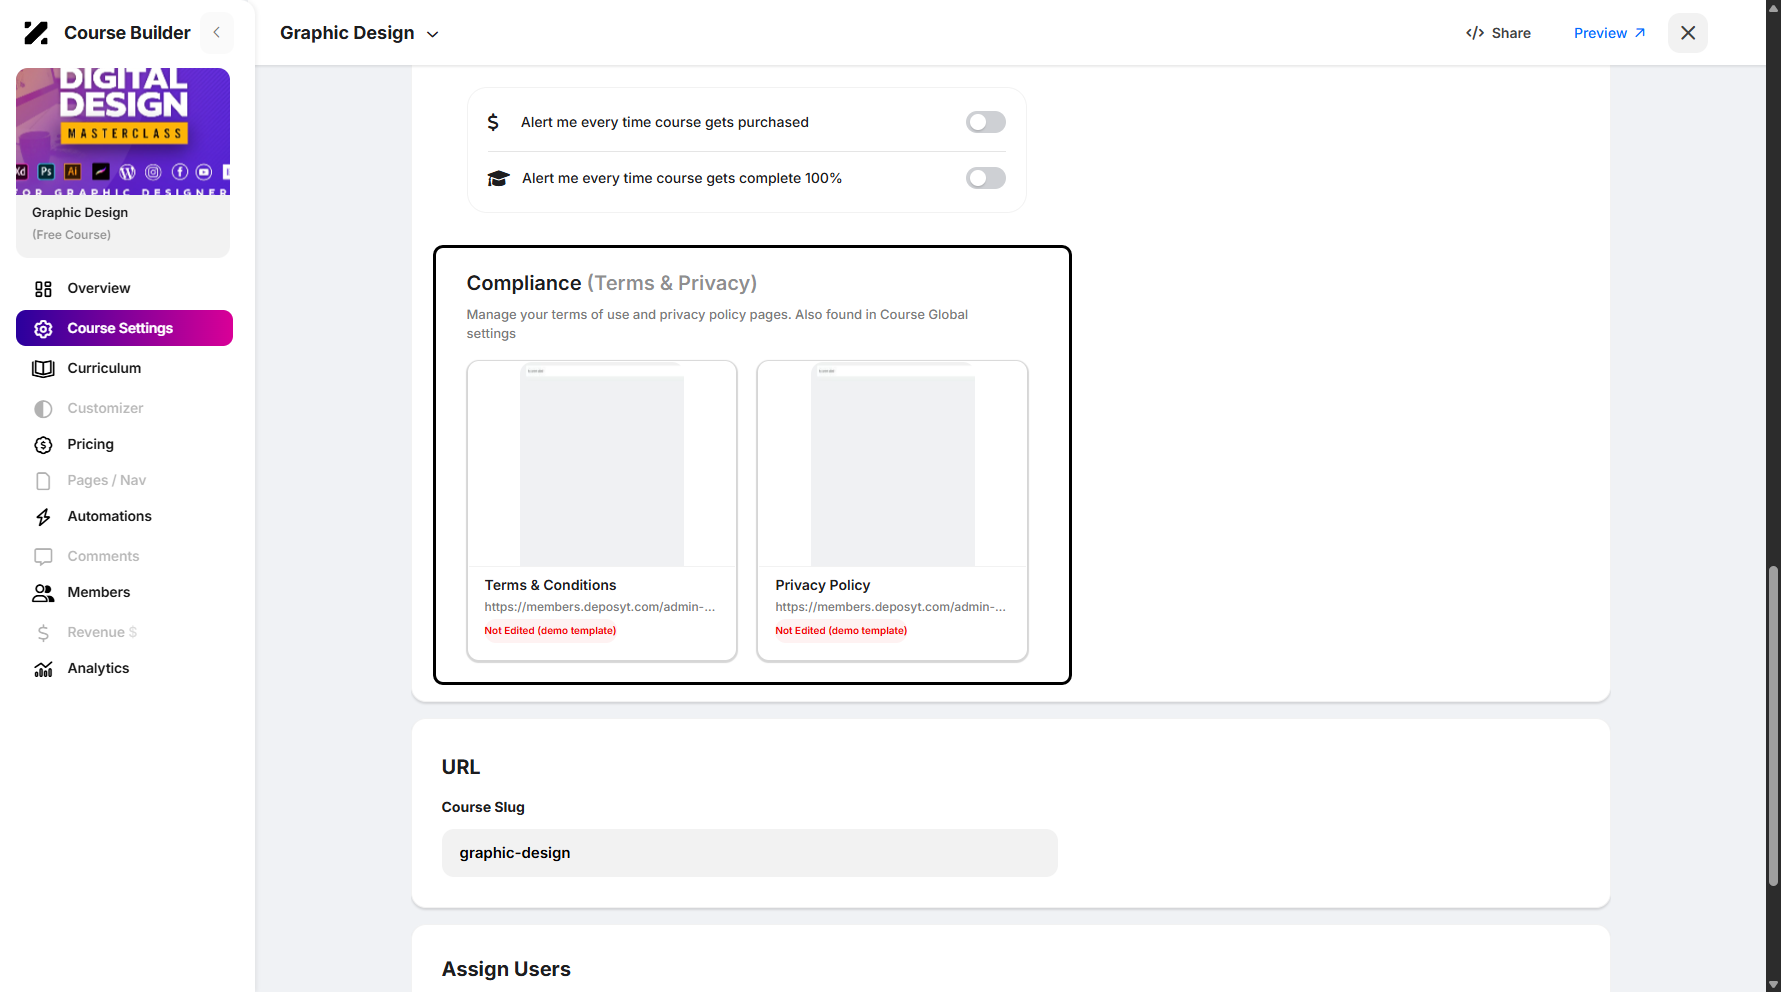Click the Curriculum book icon
1781x992 pixels.
(x=43, y=369)
